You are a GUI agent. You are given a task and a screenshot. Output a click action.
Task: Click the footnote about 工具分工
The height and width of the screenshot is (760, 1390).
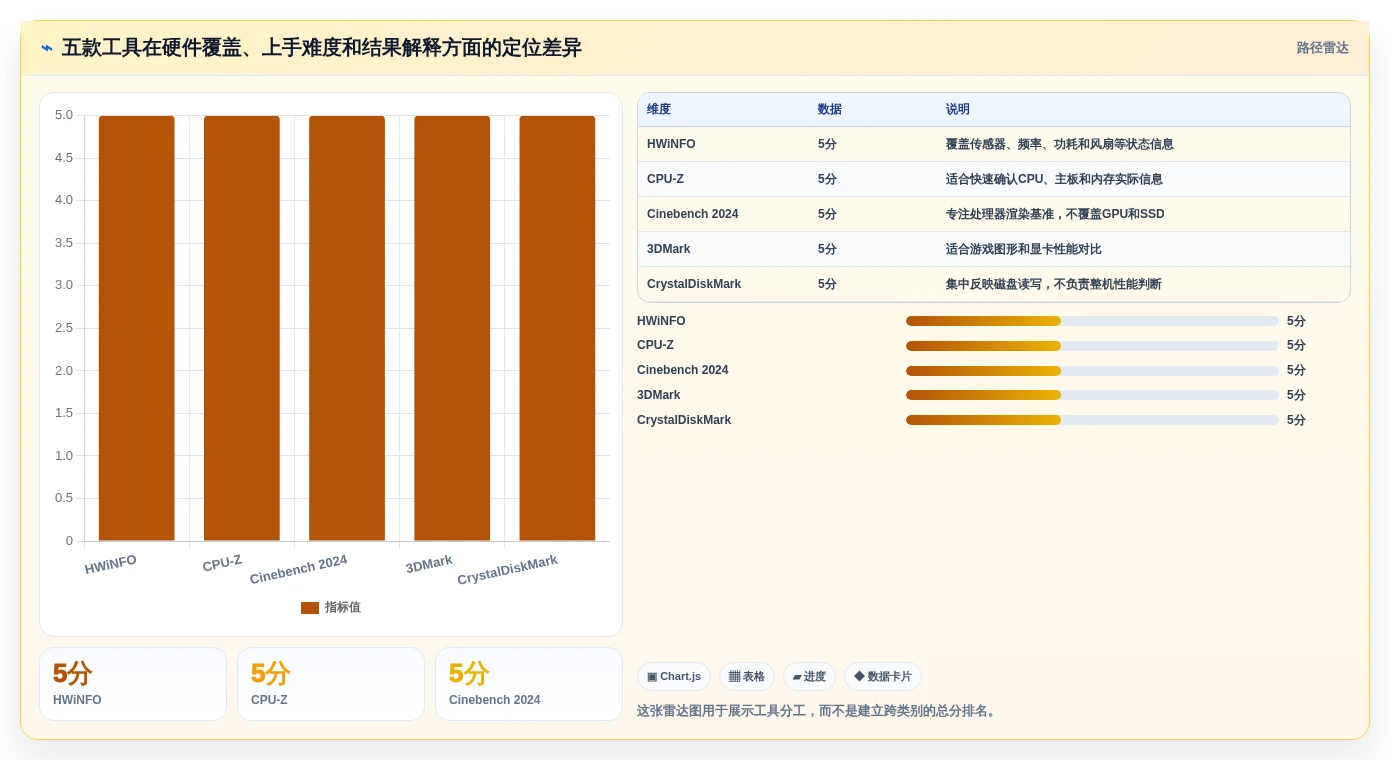(x=818, y=711)
